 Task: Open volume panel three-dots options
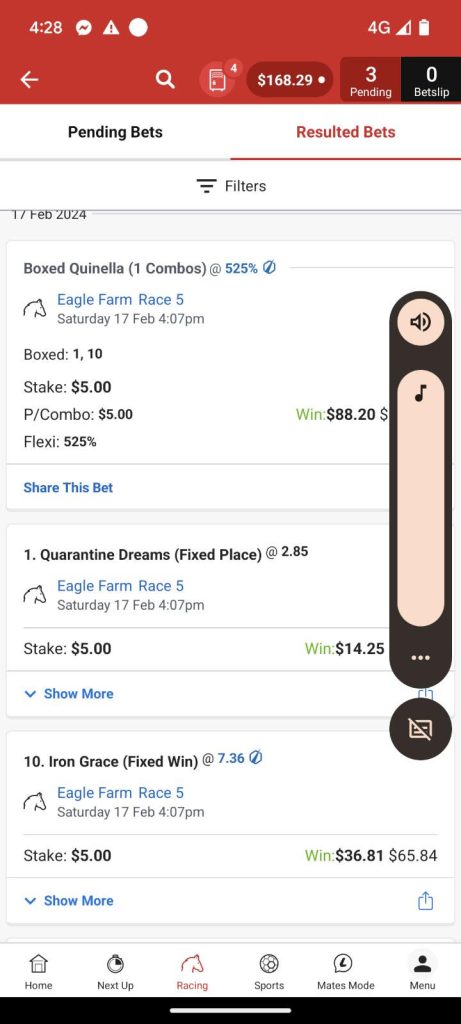coord(421,658)
